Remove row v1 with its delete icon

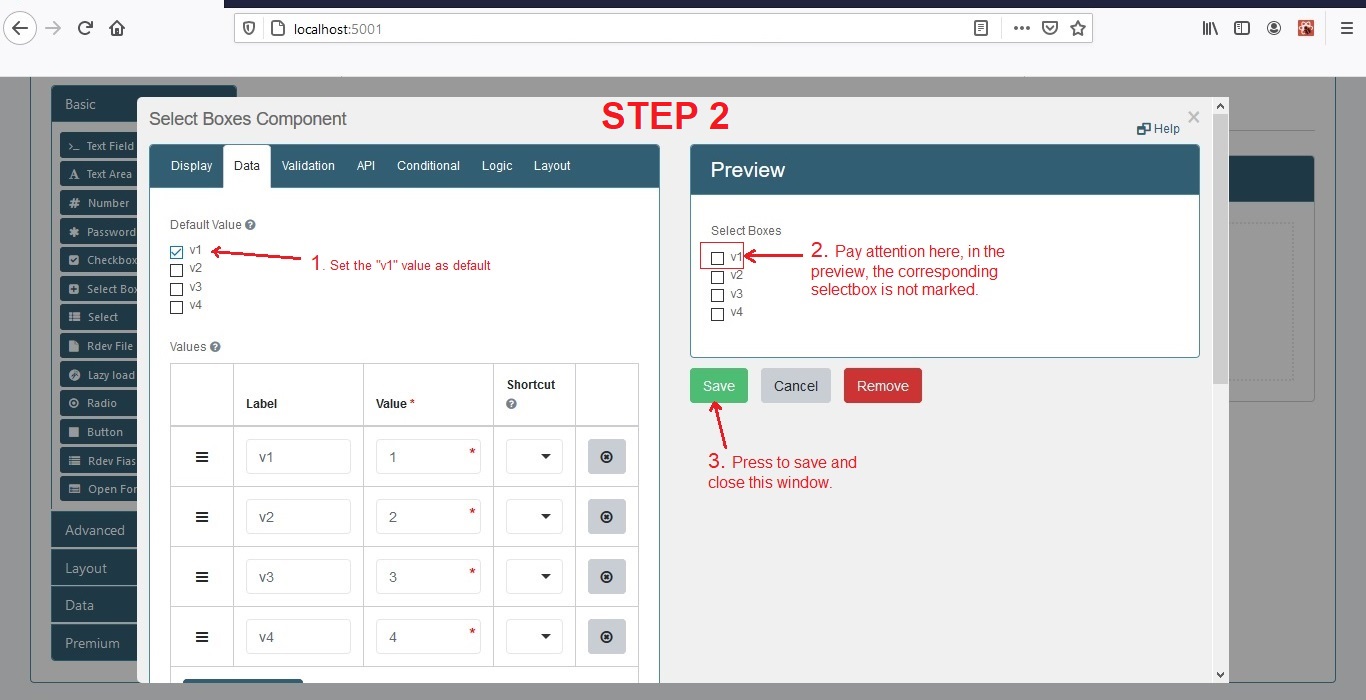tap(606, 456)
